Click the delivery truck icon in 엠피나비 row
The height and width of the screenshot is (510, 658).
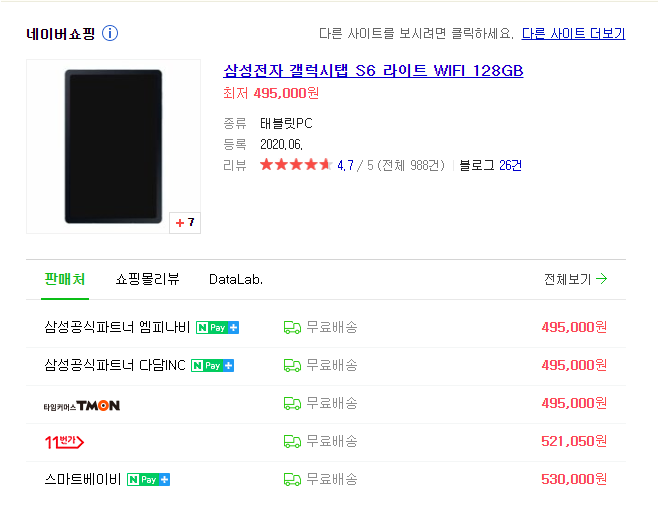click(292, 327)
